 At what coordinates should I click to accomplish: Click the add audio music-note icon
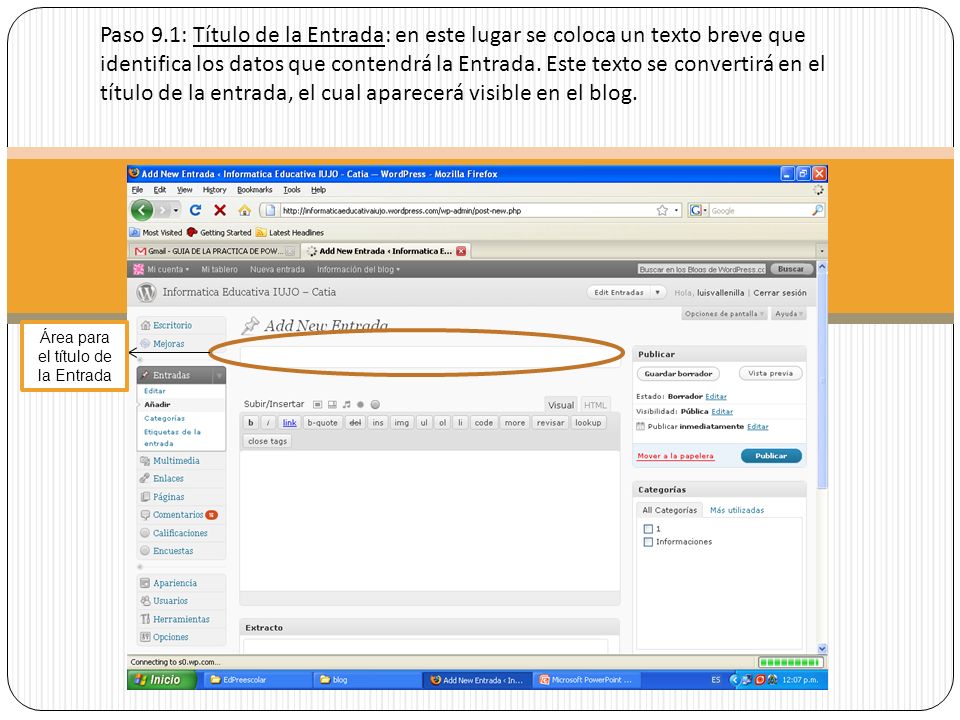347,405
